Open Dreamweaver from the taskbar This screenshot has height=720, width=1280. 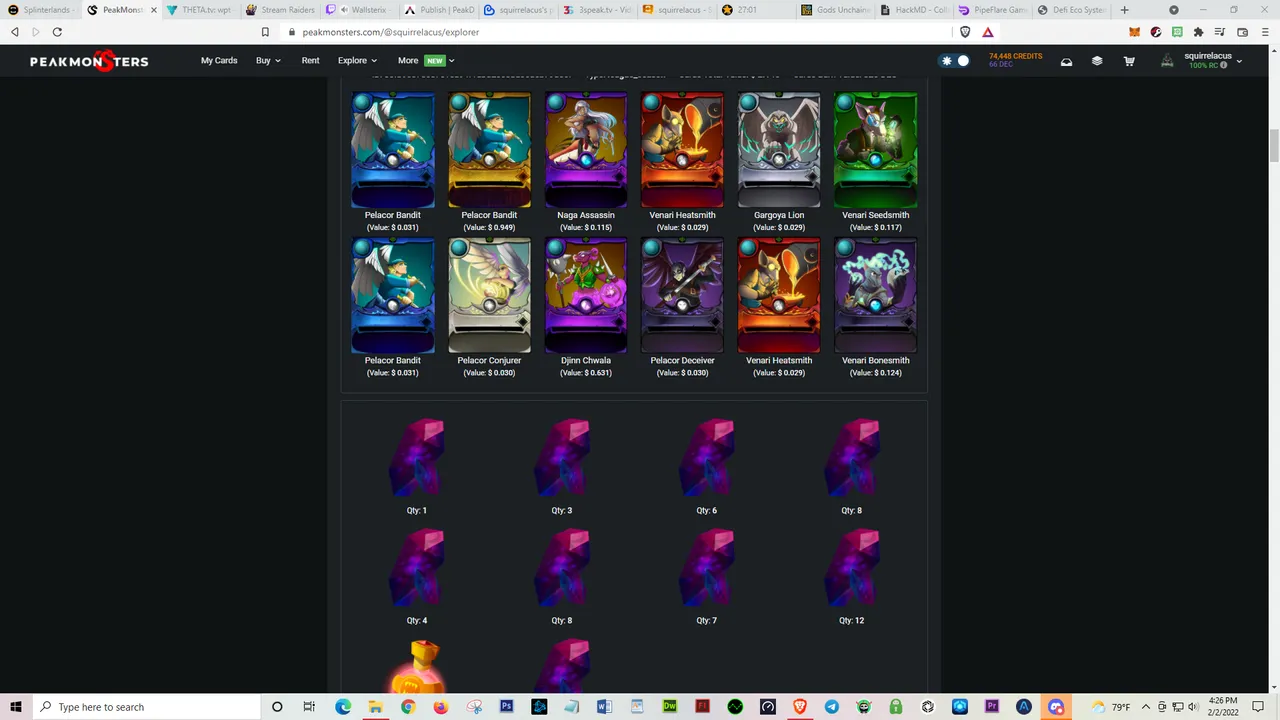[669, 707]
